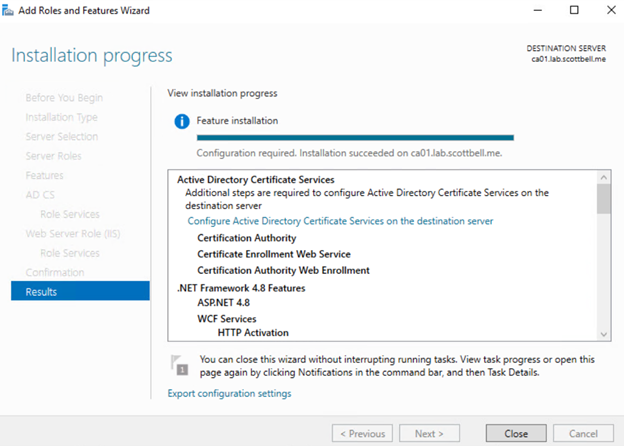Screen dimensions: 624x446
Task: Select Before You Begin step
Action: tap(64, 98)
